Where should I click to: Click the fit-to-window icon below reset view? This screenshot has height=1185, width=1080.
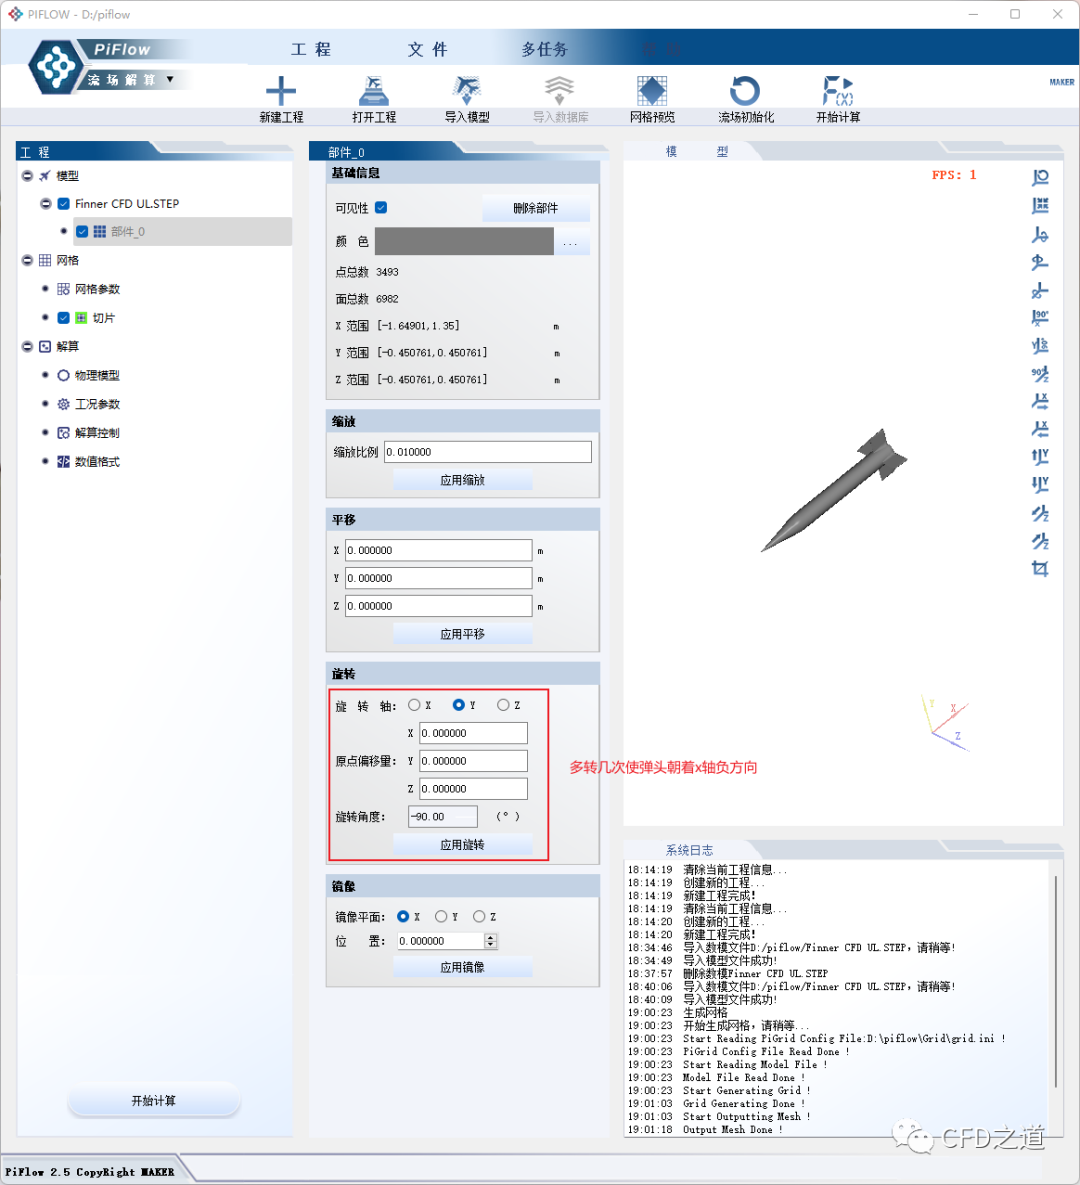pos(1040,206)
